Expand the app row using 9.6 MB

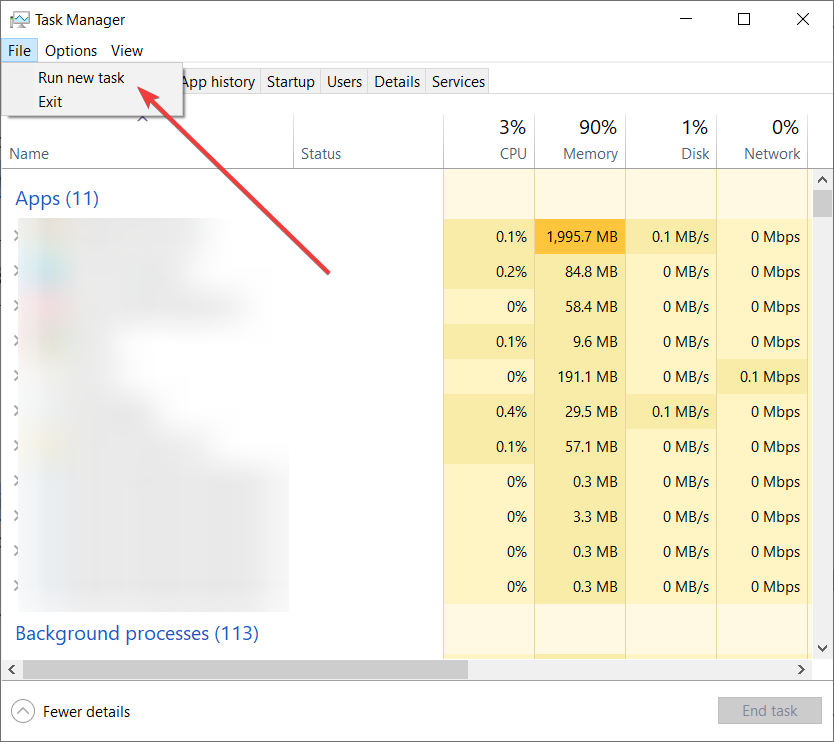coord(16,341)
